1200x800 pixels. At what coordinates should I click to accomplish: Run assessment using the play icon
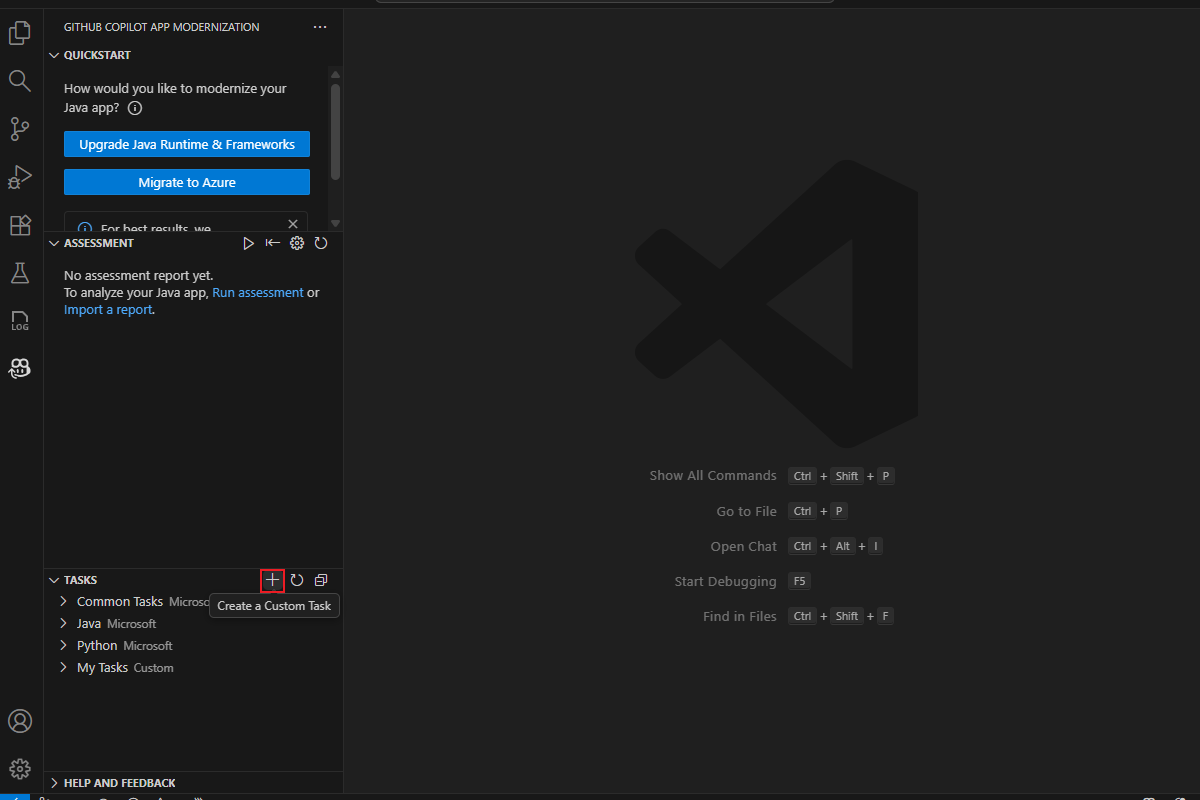tap(249, 243)
